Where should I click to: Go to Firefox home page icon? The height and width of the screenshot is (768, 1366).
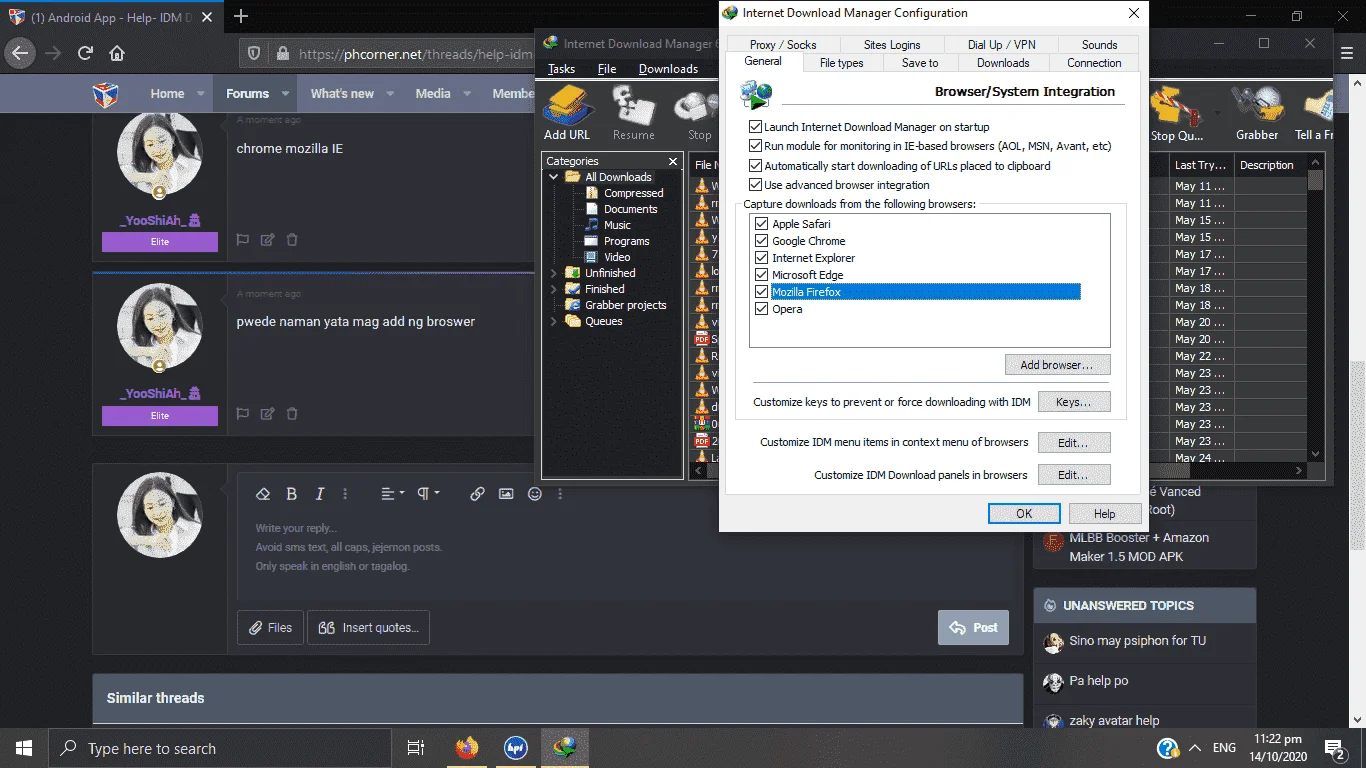point(117,53)
